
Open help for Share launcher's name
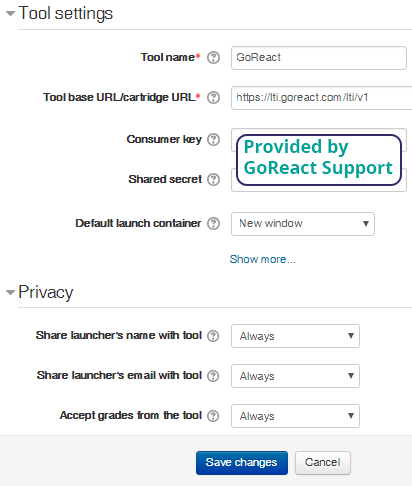pos(213,336)
